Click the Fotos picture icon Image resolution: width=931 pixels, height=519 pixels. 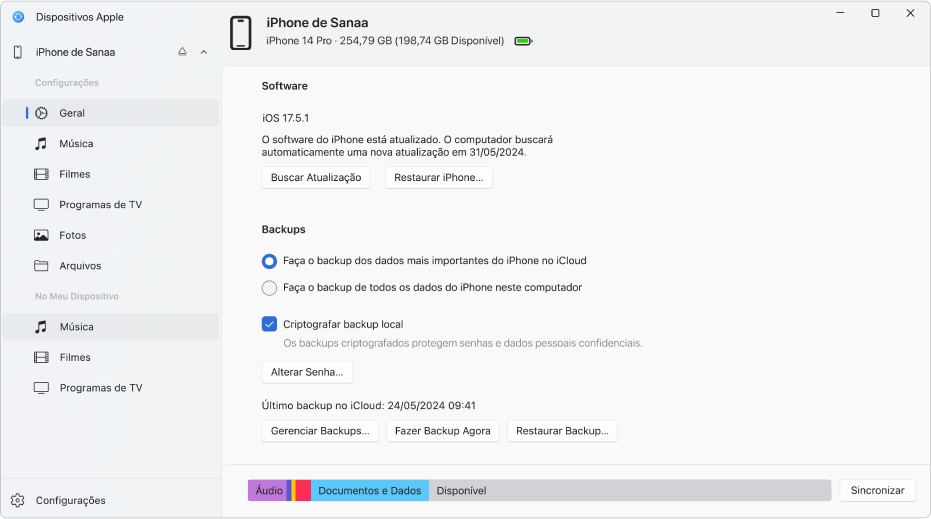pos(41,235)
